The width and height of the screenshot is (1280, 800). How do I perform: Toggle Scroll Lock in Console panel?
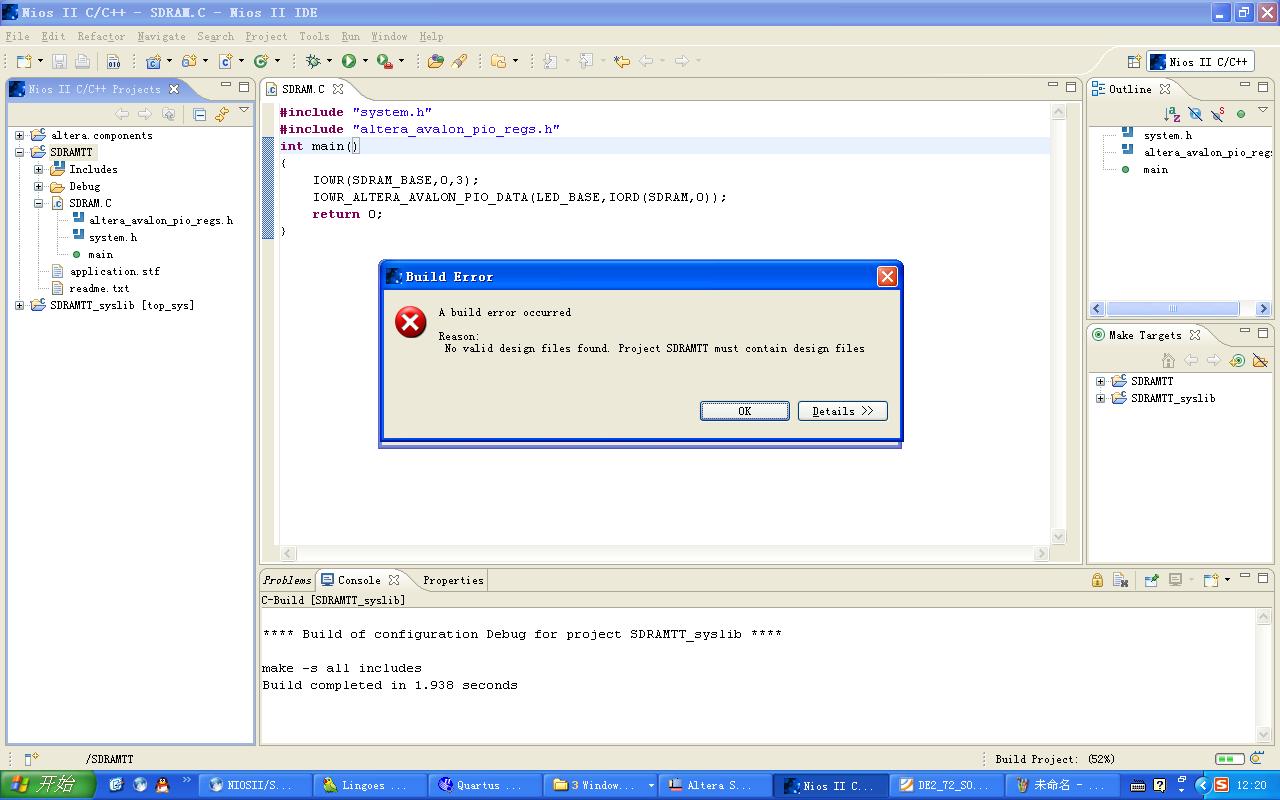pos(1097,580)
